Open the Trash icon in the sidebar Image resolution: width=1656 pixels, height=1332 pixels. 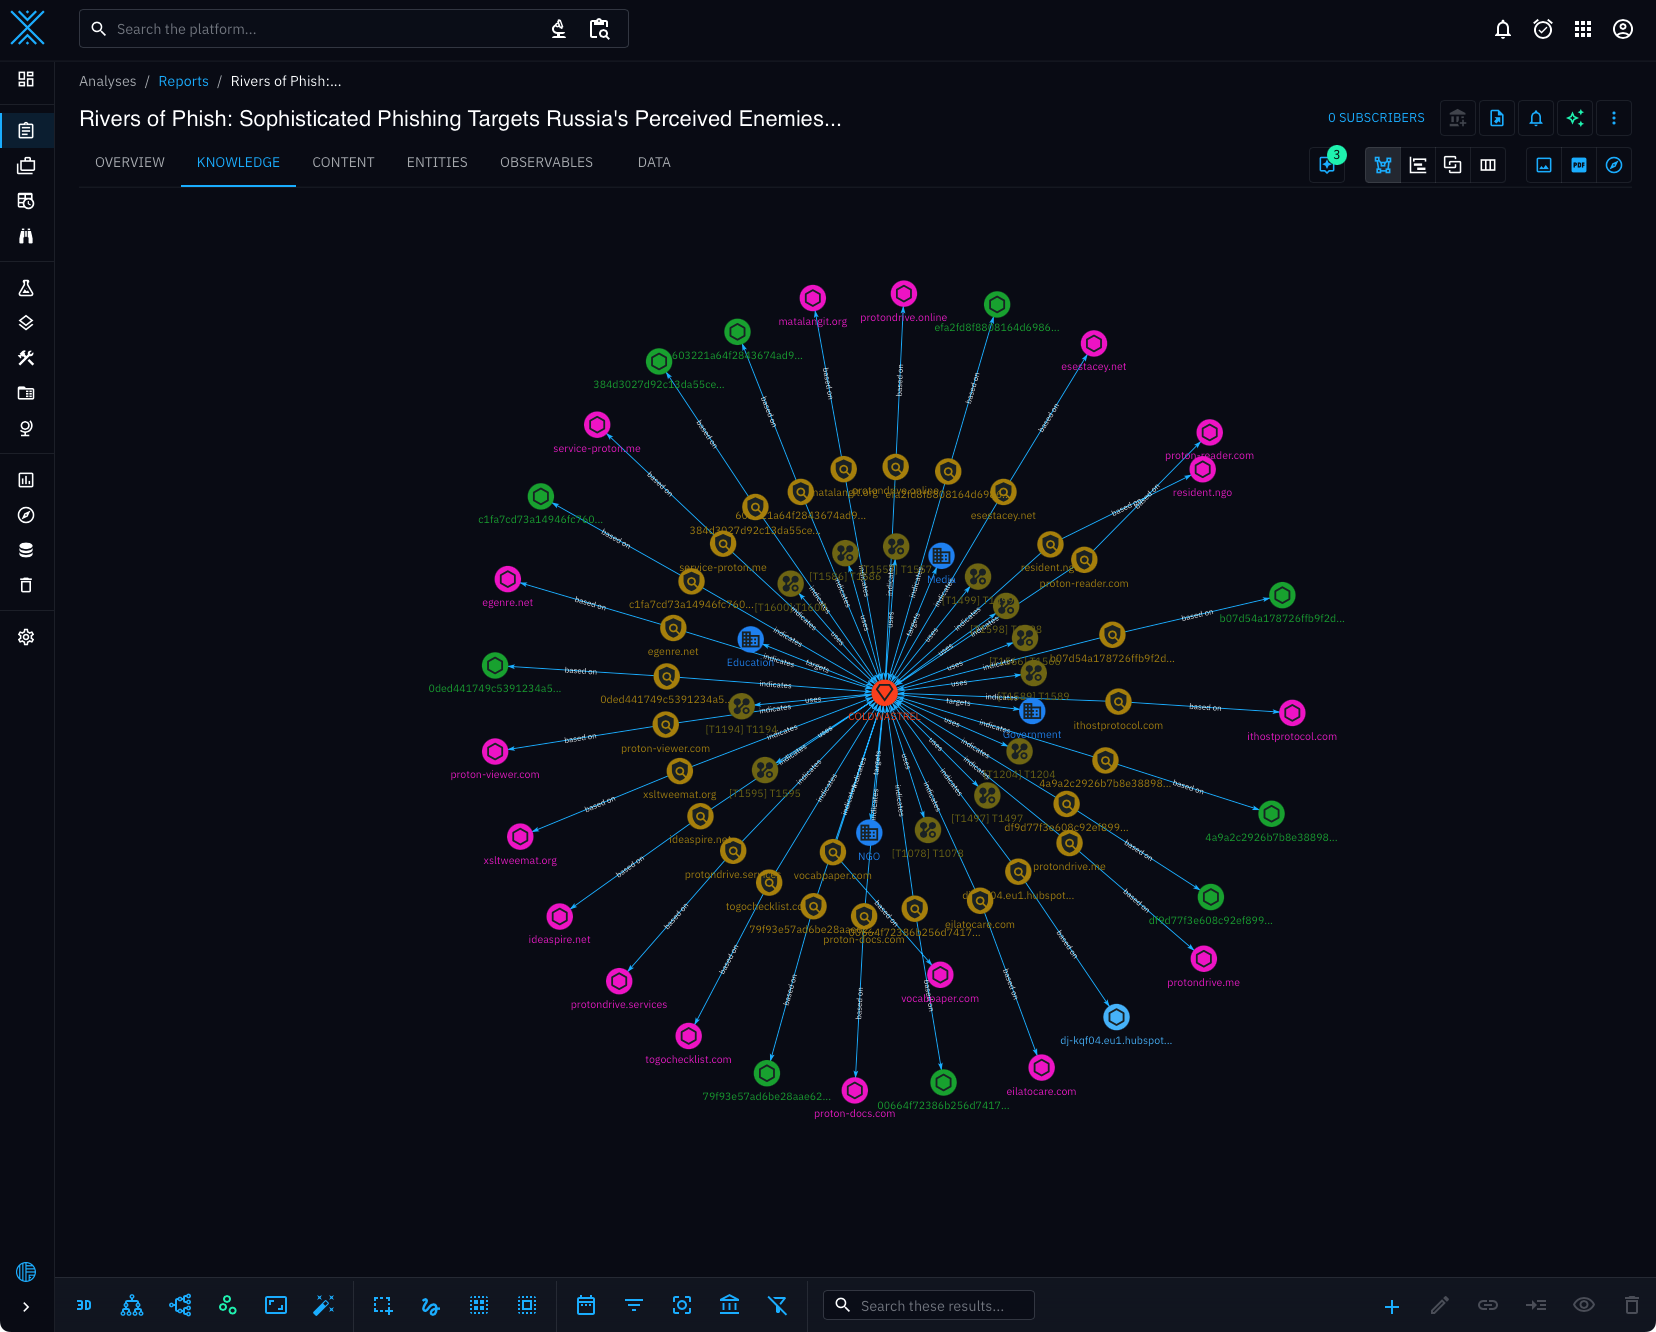(26, 585)
